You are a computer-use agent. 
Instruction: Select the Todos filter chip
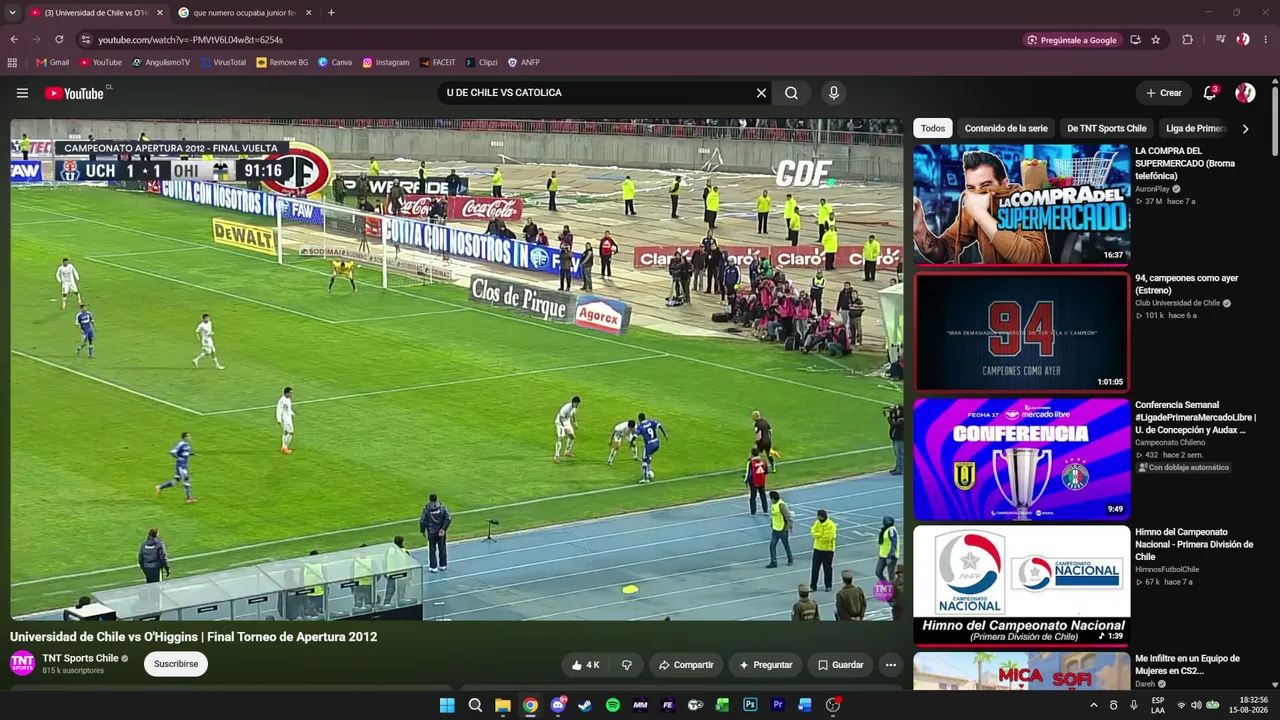tap(933, 128)
